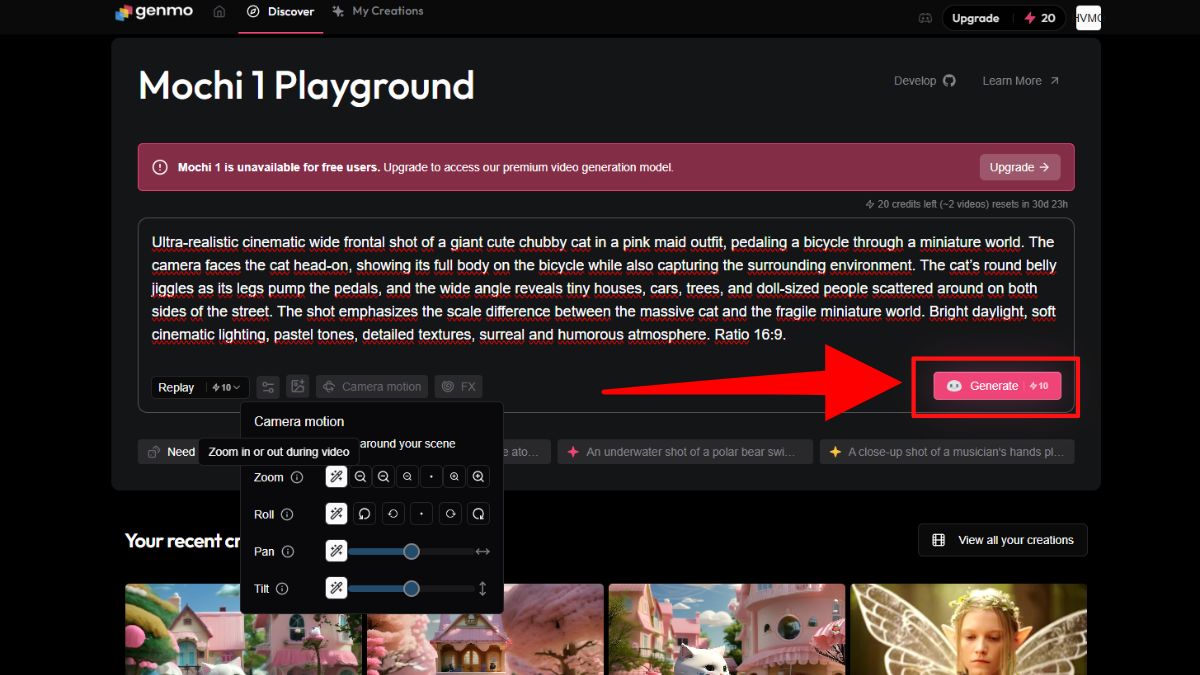1200x675 pixels.
Task: Select the slight zoom-in option
Action: [x=455, y=477]
